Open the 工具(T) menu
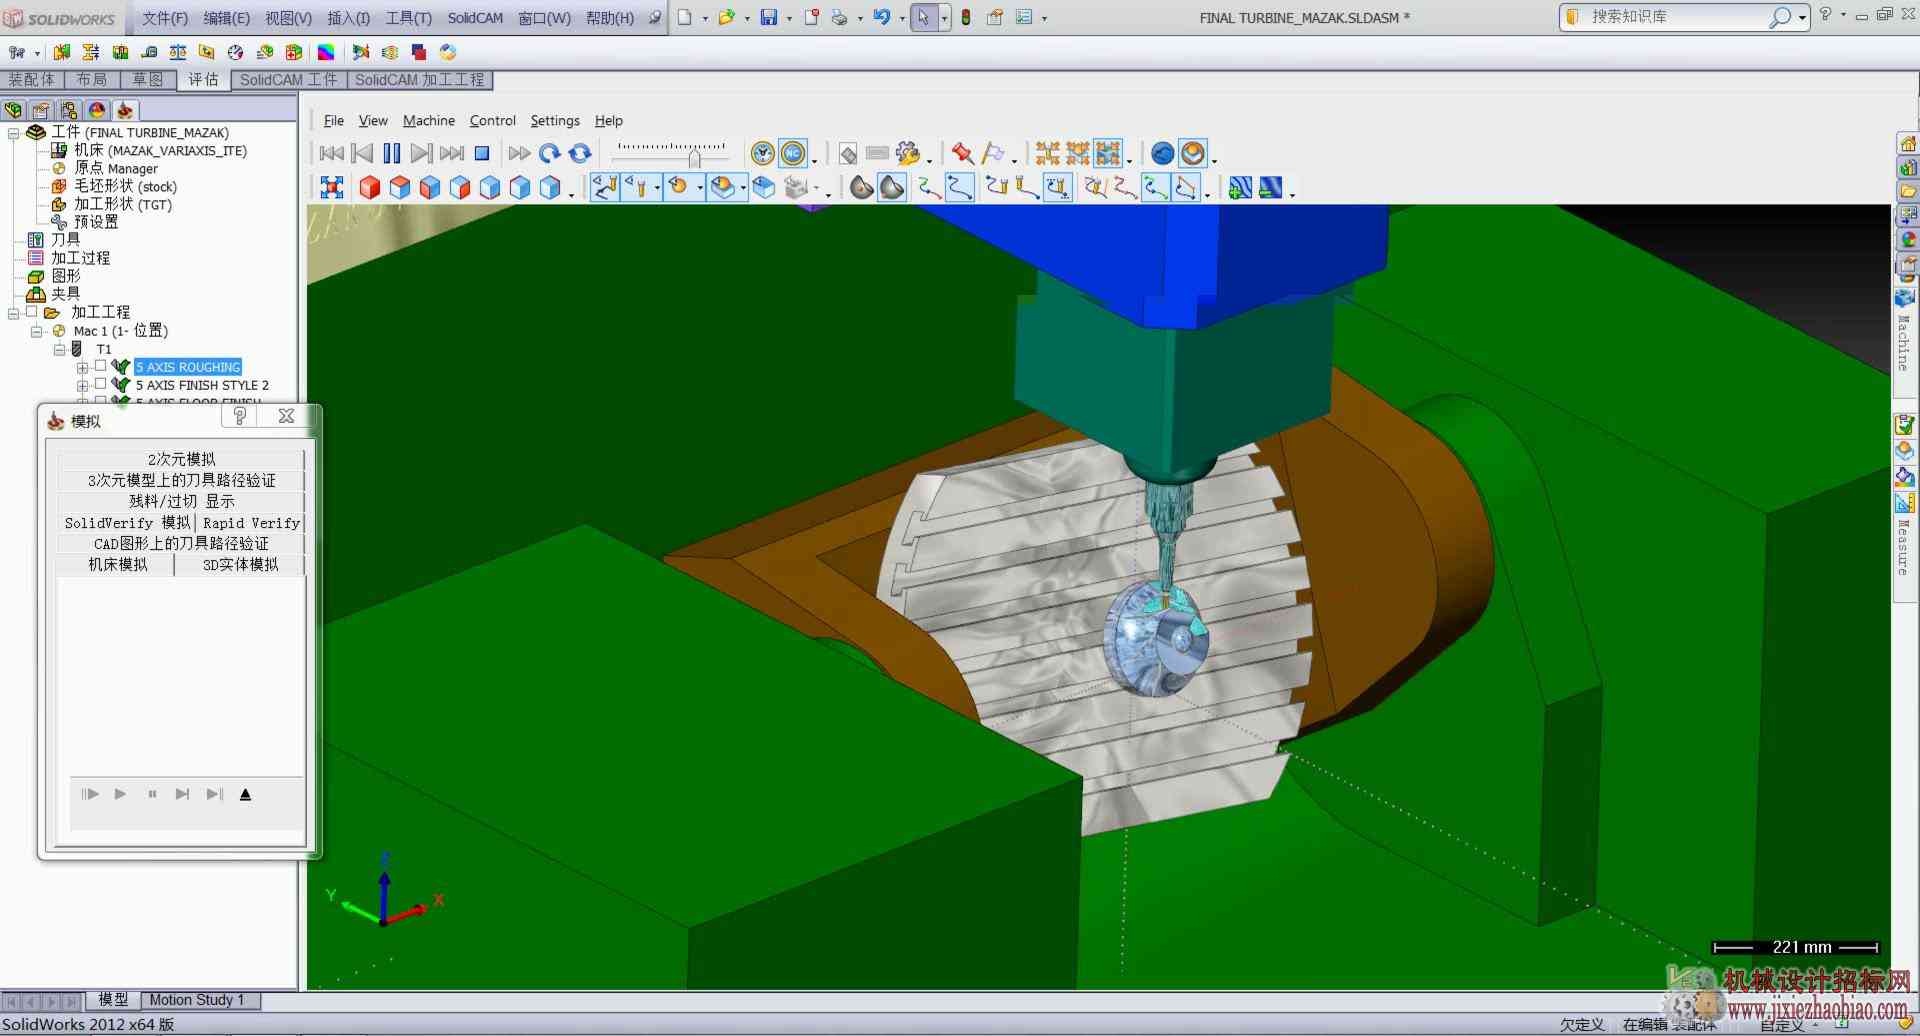 tap(409, 18)
